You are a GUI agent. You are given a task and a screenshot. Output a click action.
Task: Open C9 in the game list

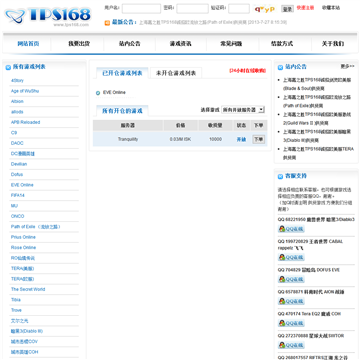coord(14,133)
